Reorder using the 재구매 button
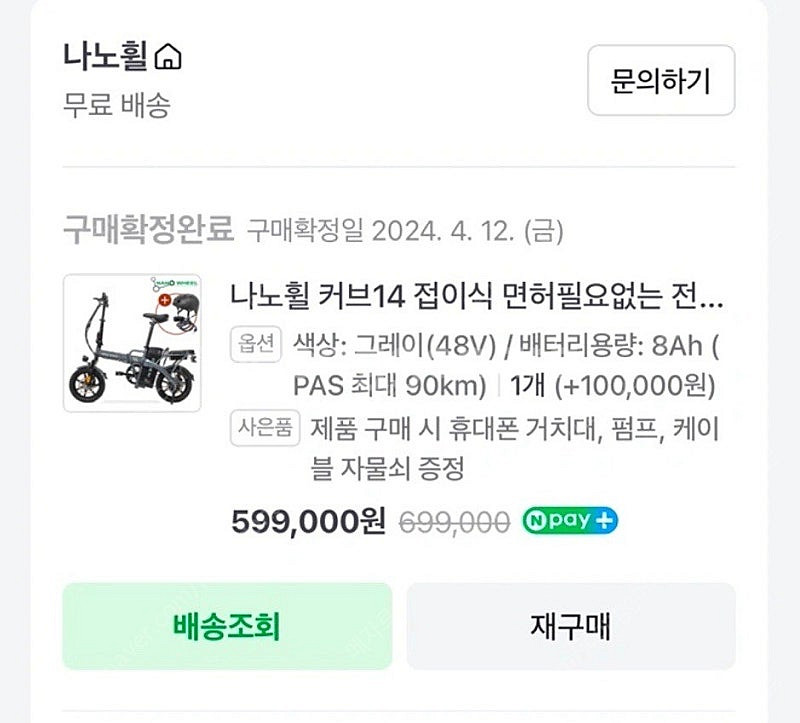 [570, 626]
